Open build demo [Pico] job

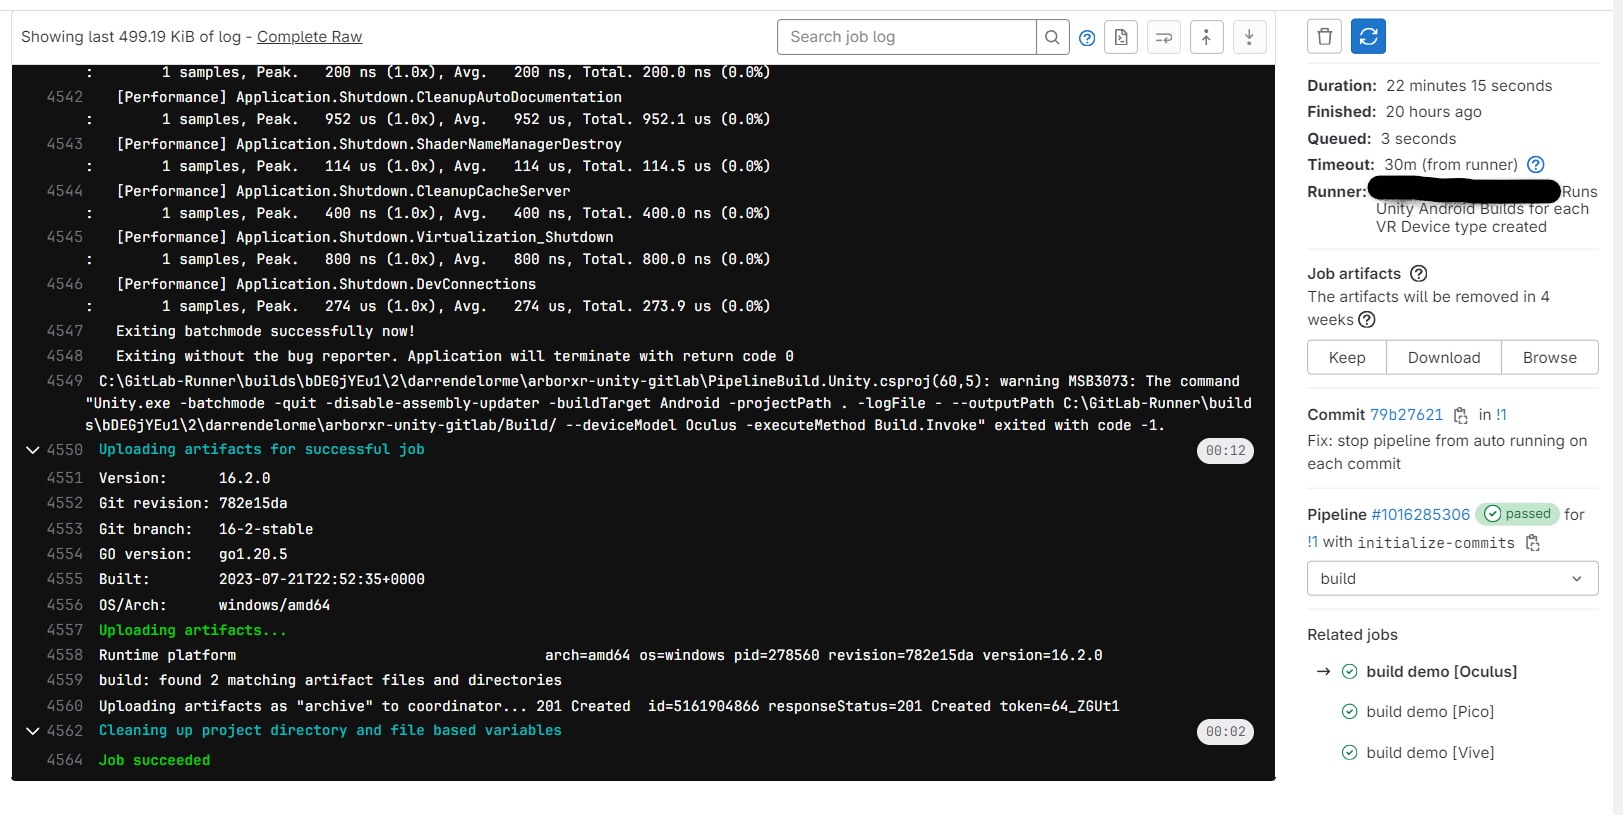(1429, 712)
